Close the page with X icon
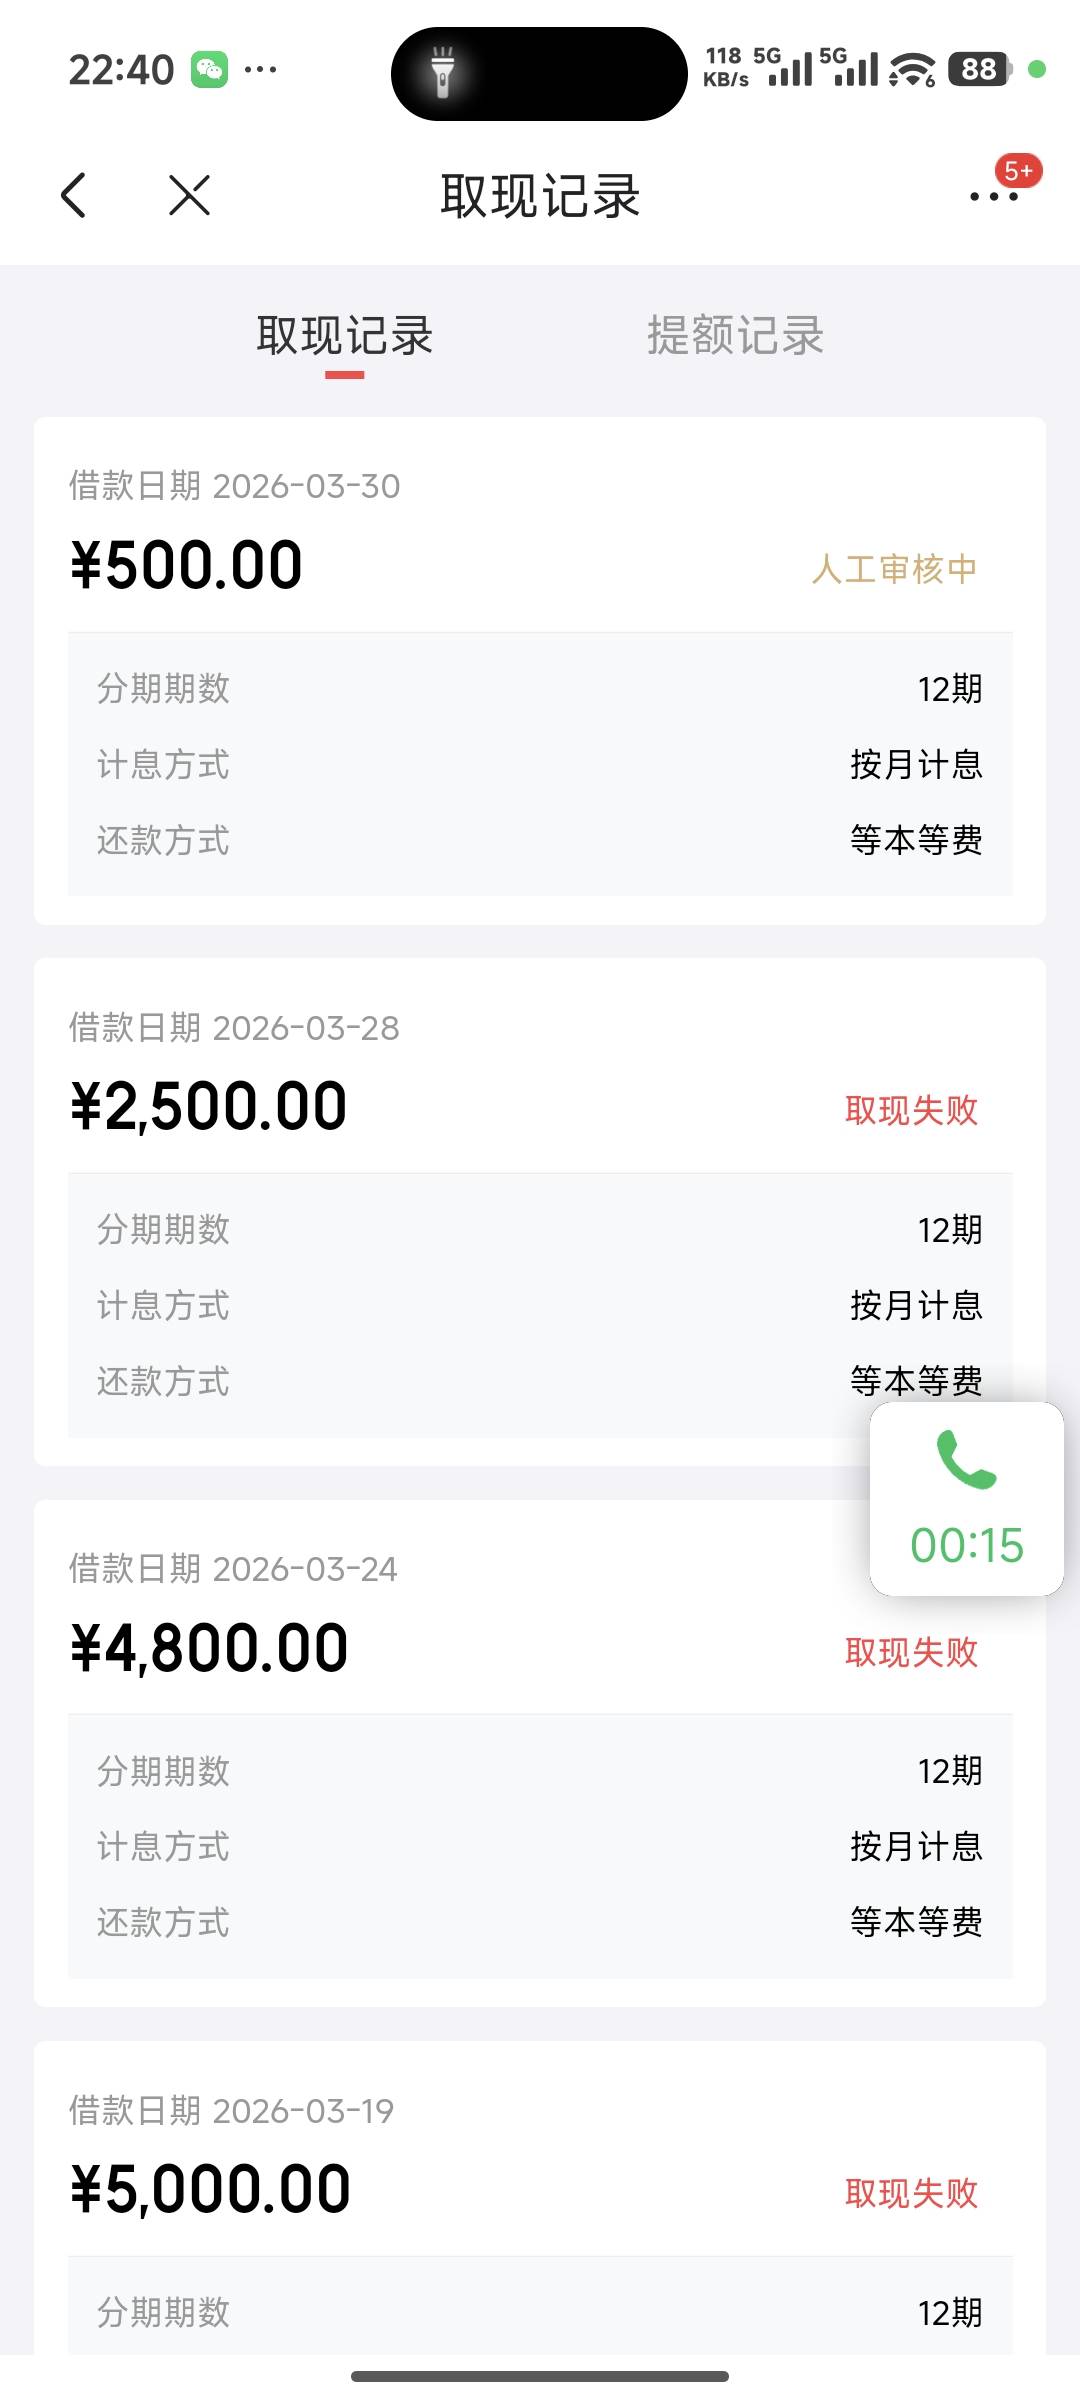This screenshot has width=1080, height=2400. (x=189, y=195)
